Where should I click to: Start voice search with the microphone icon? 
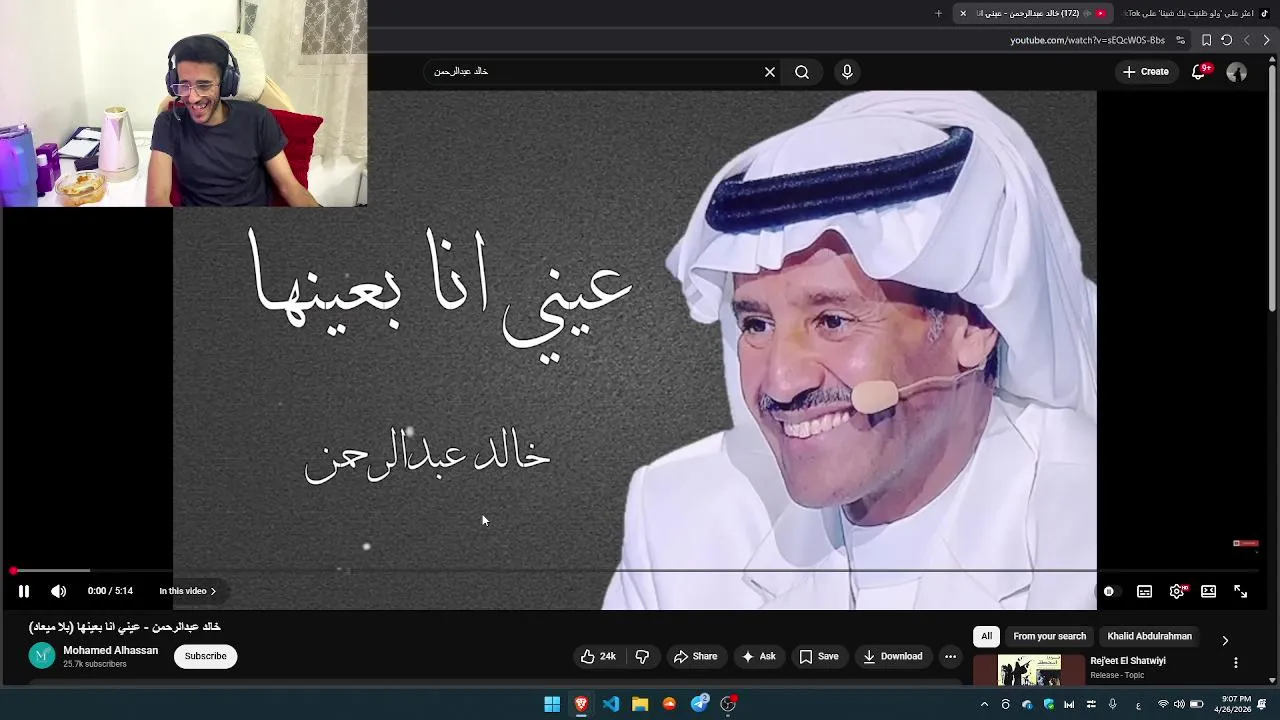click(x=847, y=72)
